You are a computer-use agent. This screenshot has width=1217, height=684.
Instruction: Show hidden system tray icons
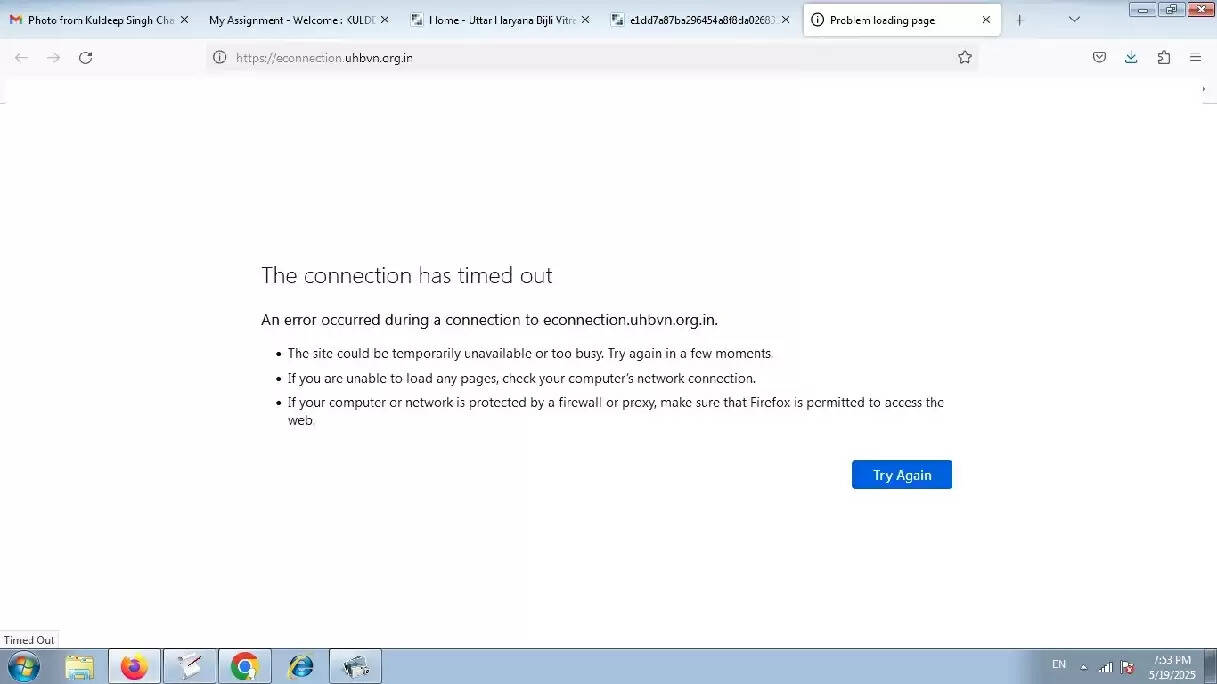point(1083,667)
